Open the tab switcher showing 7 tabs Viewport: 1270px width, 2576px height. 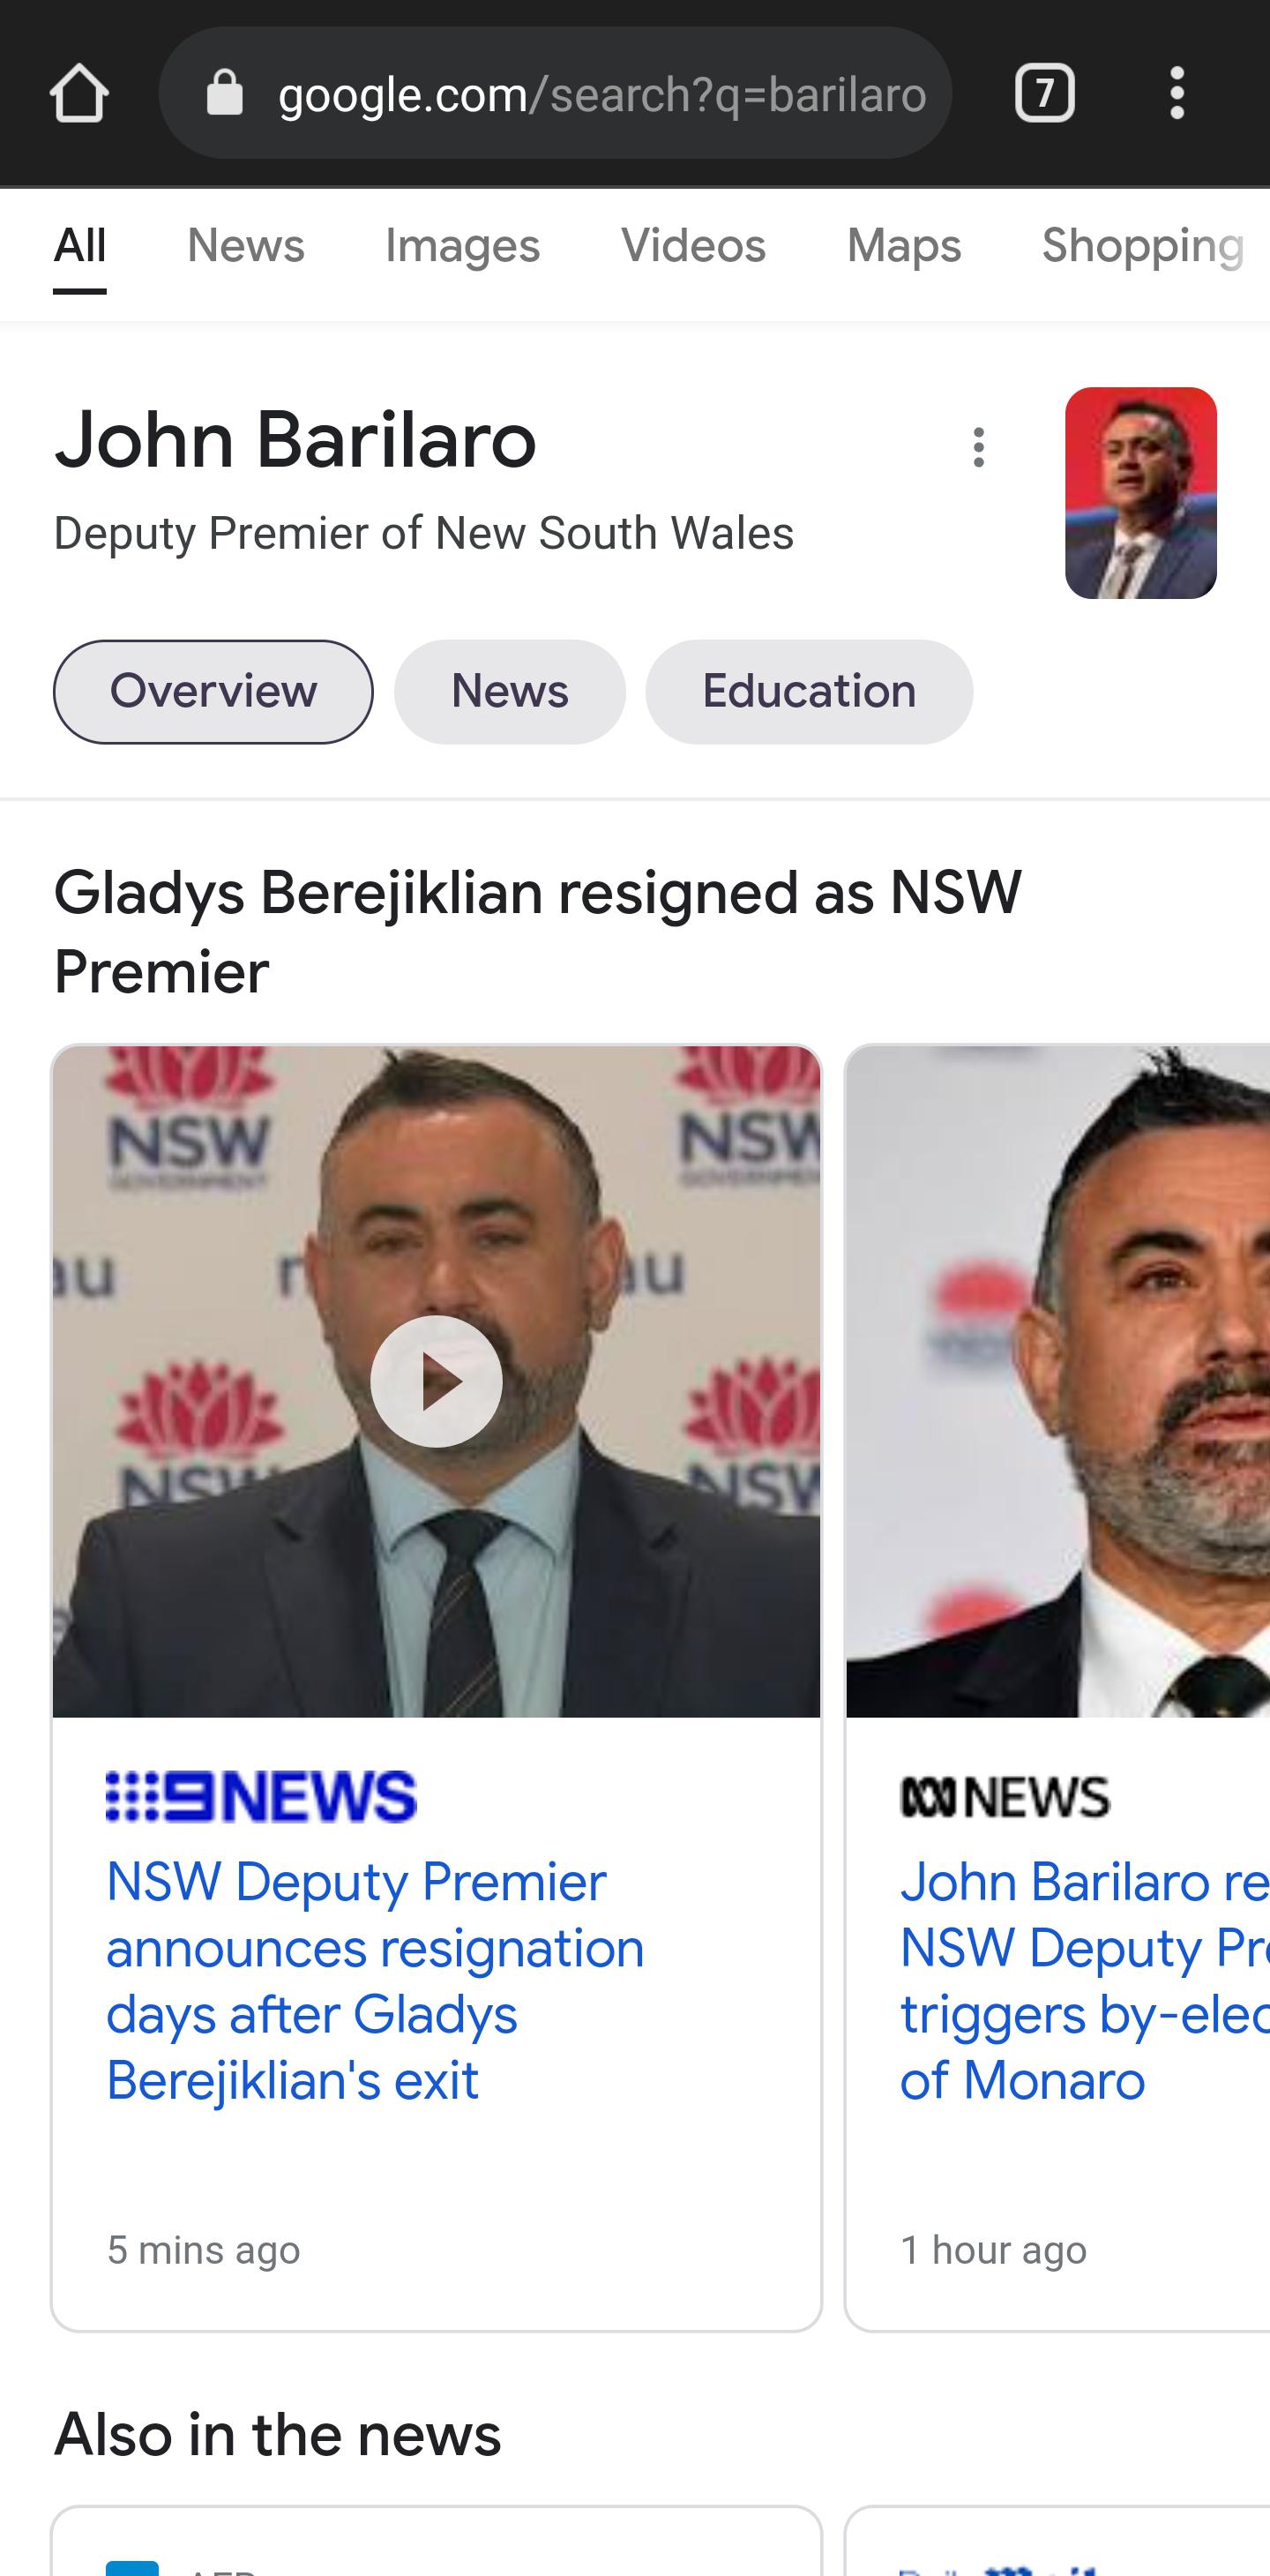click(1045, 94)
